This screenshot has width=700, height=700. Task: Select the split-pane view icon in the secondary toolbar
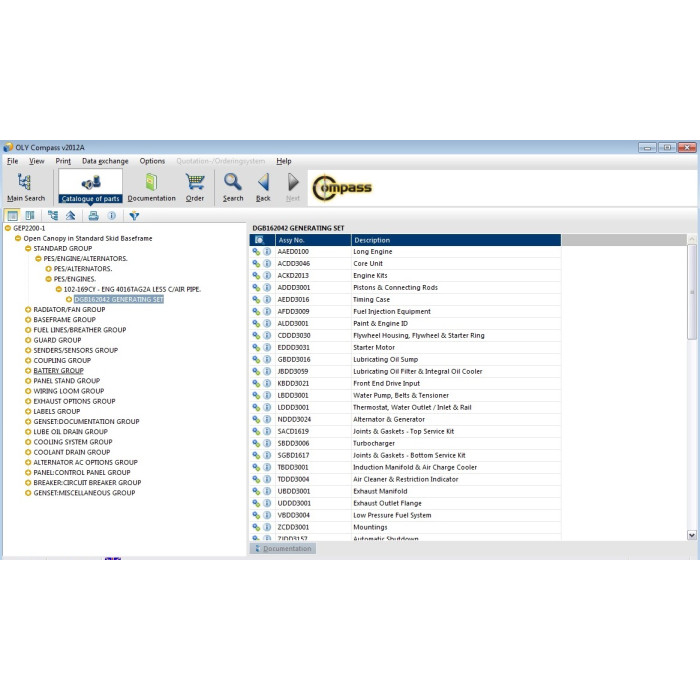coord(30,216)
